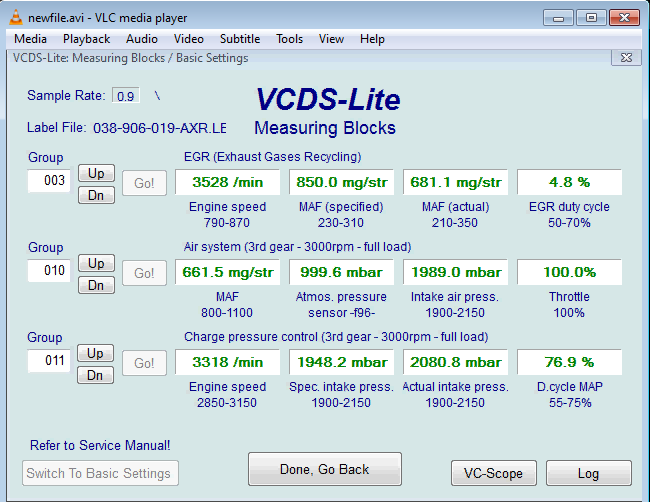Open the Subtitle menu
Image resolution: width=650 pixels, height=502 pixels.
pos(240,39)
